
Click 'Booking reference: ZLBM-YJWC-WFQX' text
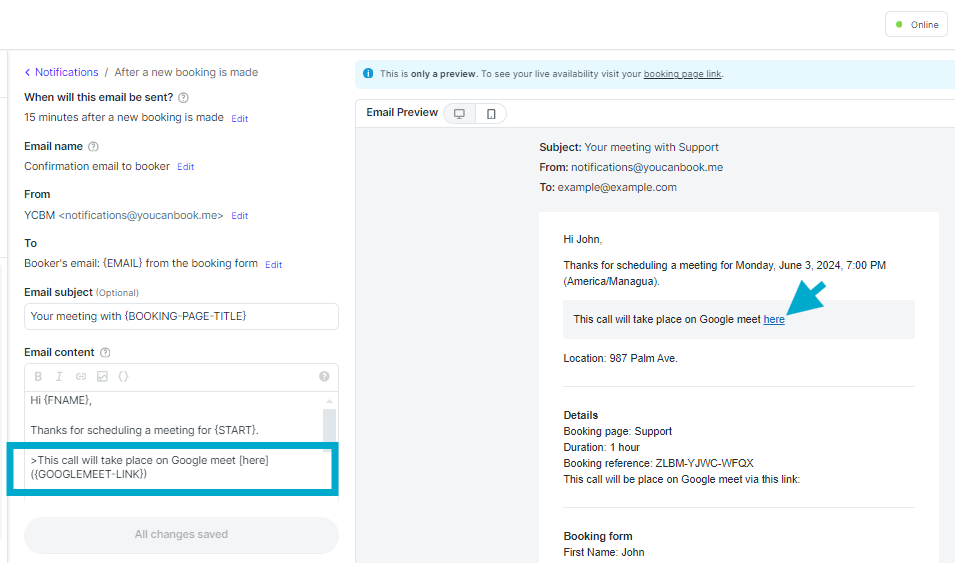pos(658,463)
